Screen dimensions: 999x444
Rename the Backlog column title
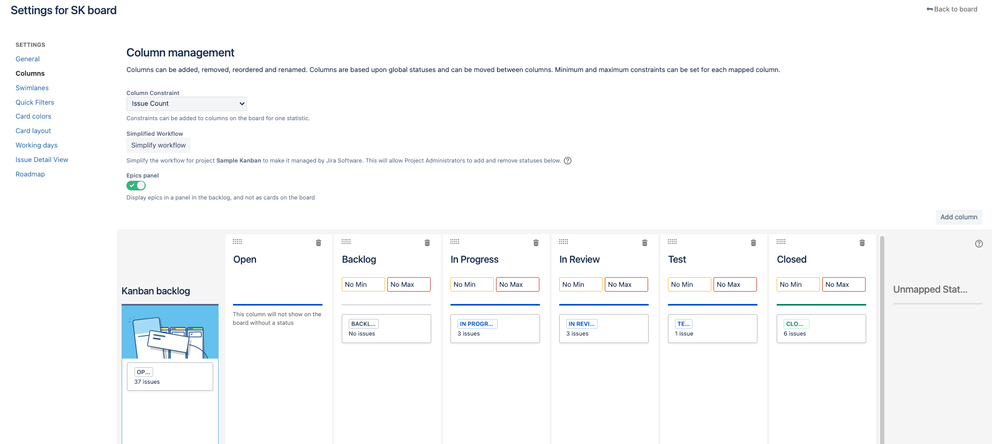click(x=359, y=259)
